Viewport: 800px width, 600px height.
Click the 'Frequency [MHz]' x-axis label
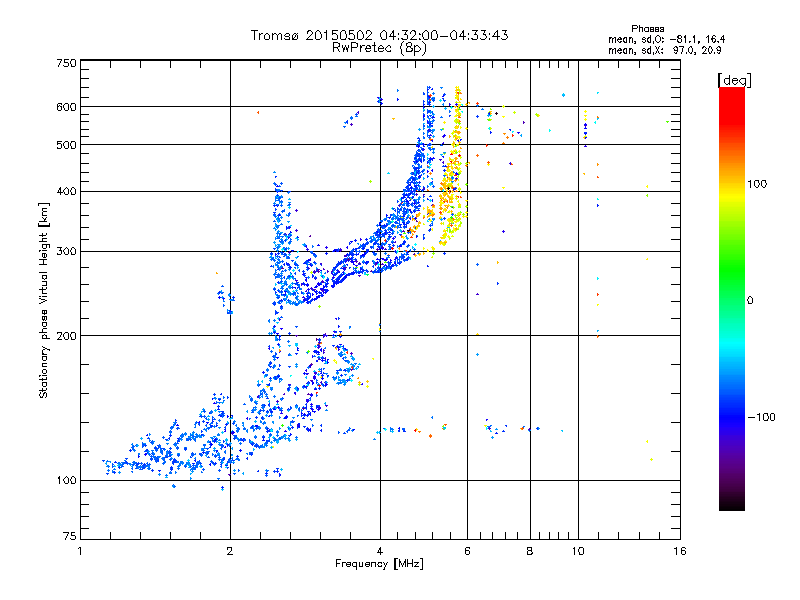tap(379, 564)
